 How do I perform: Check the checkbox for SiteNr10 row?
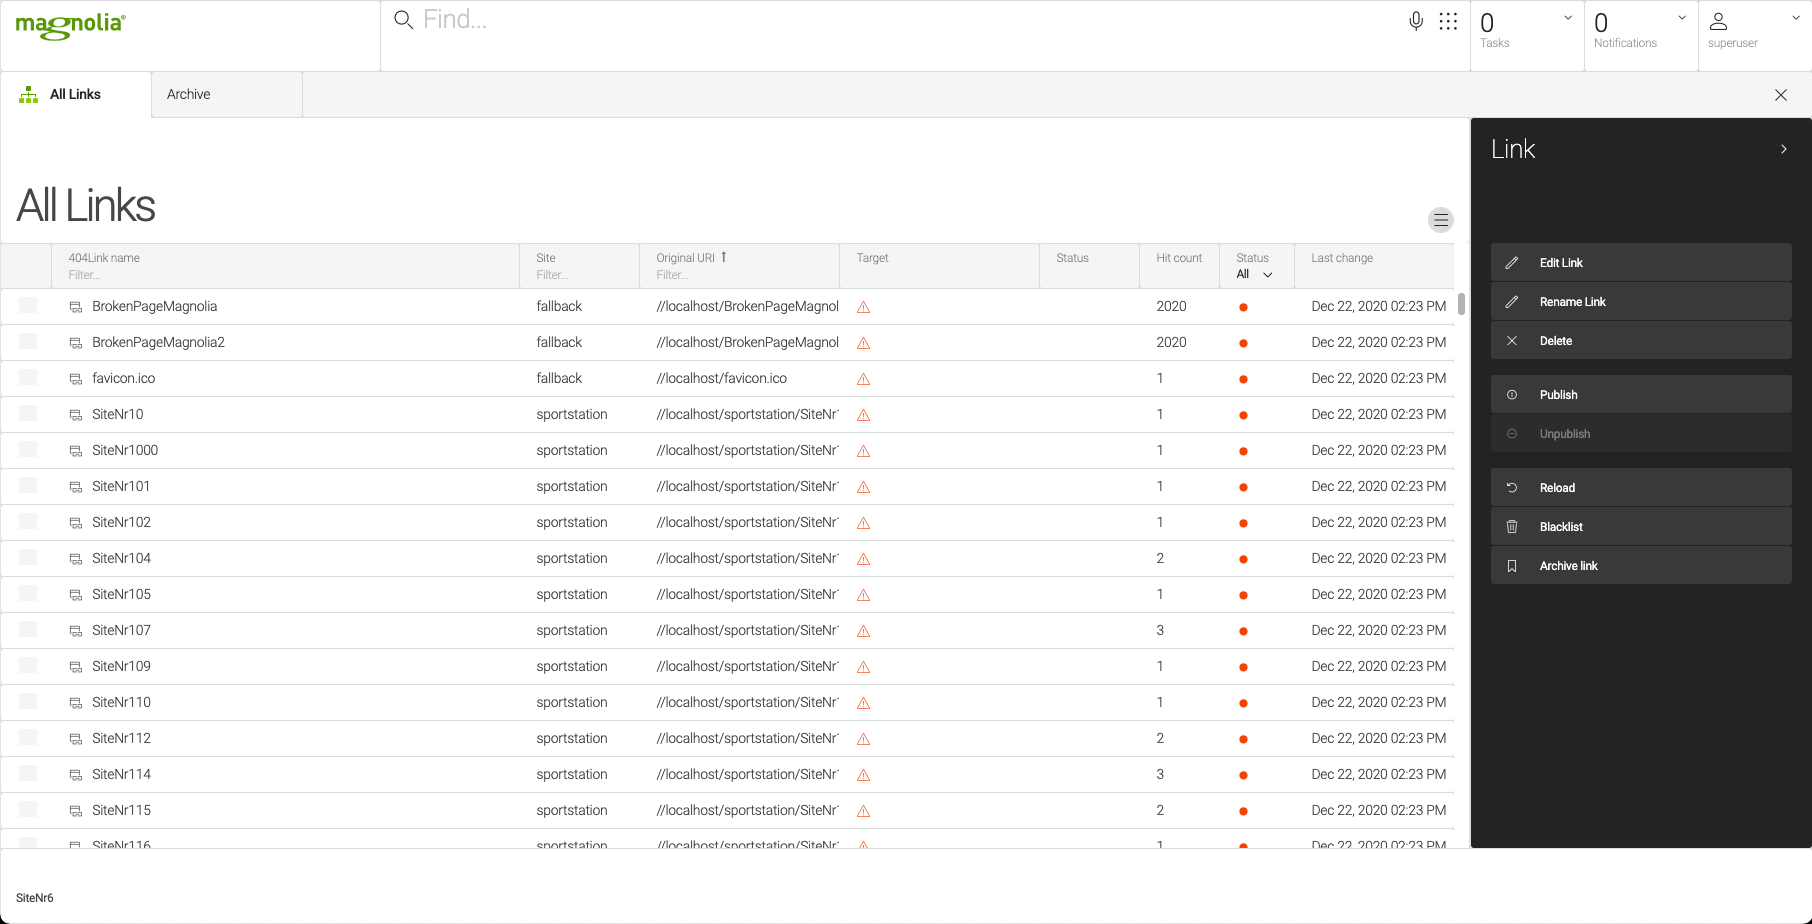point(27,414)
